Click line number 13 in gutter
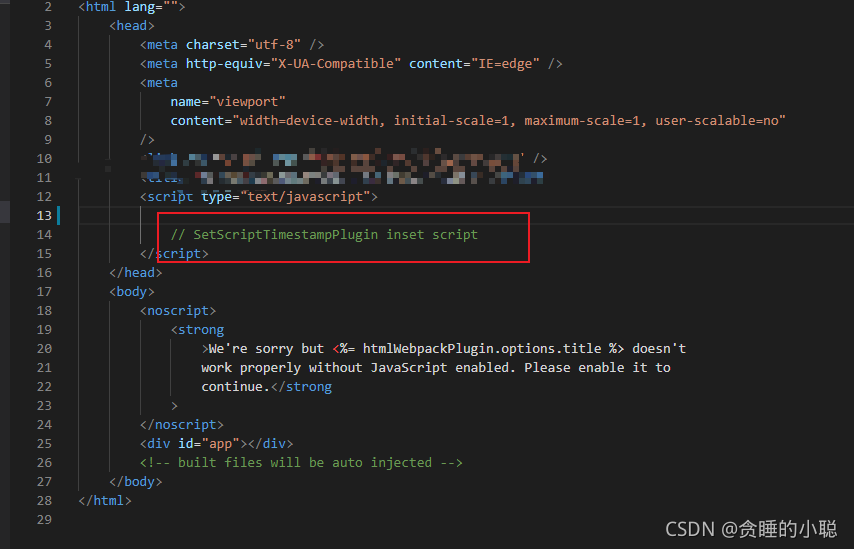This screenshot has height=549, width=854. (x=44, y=216)
